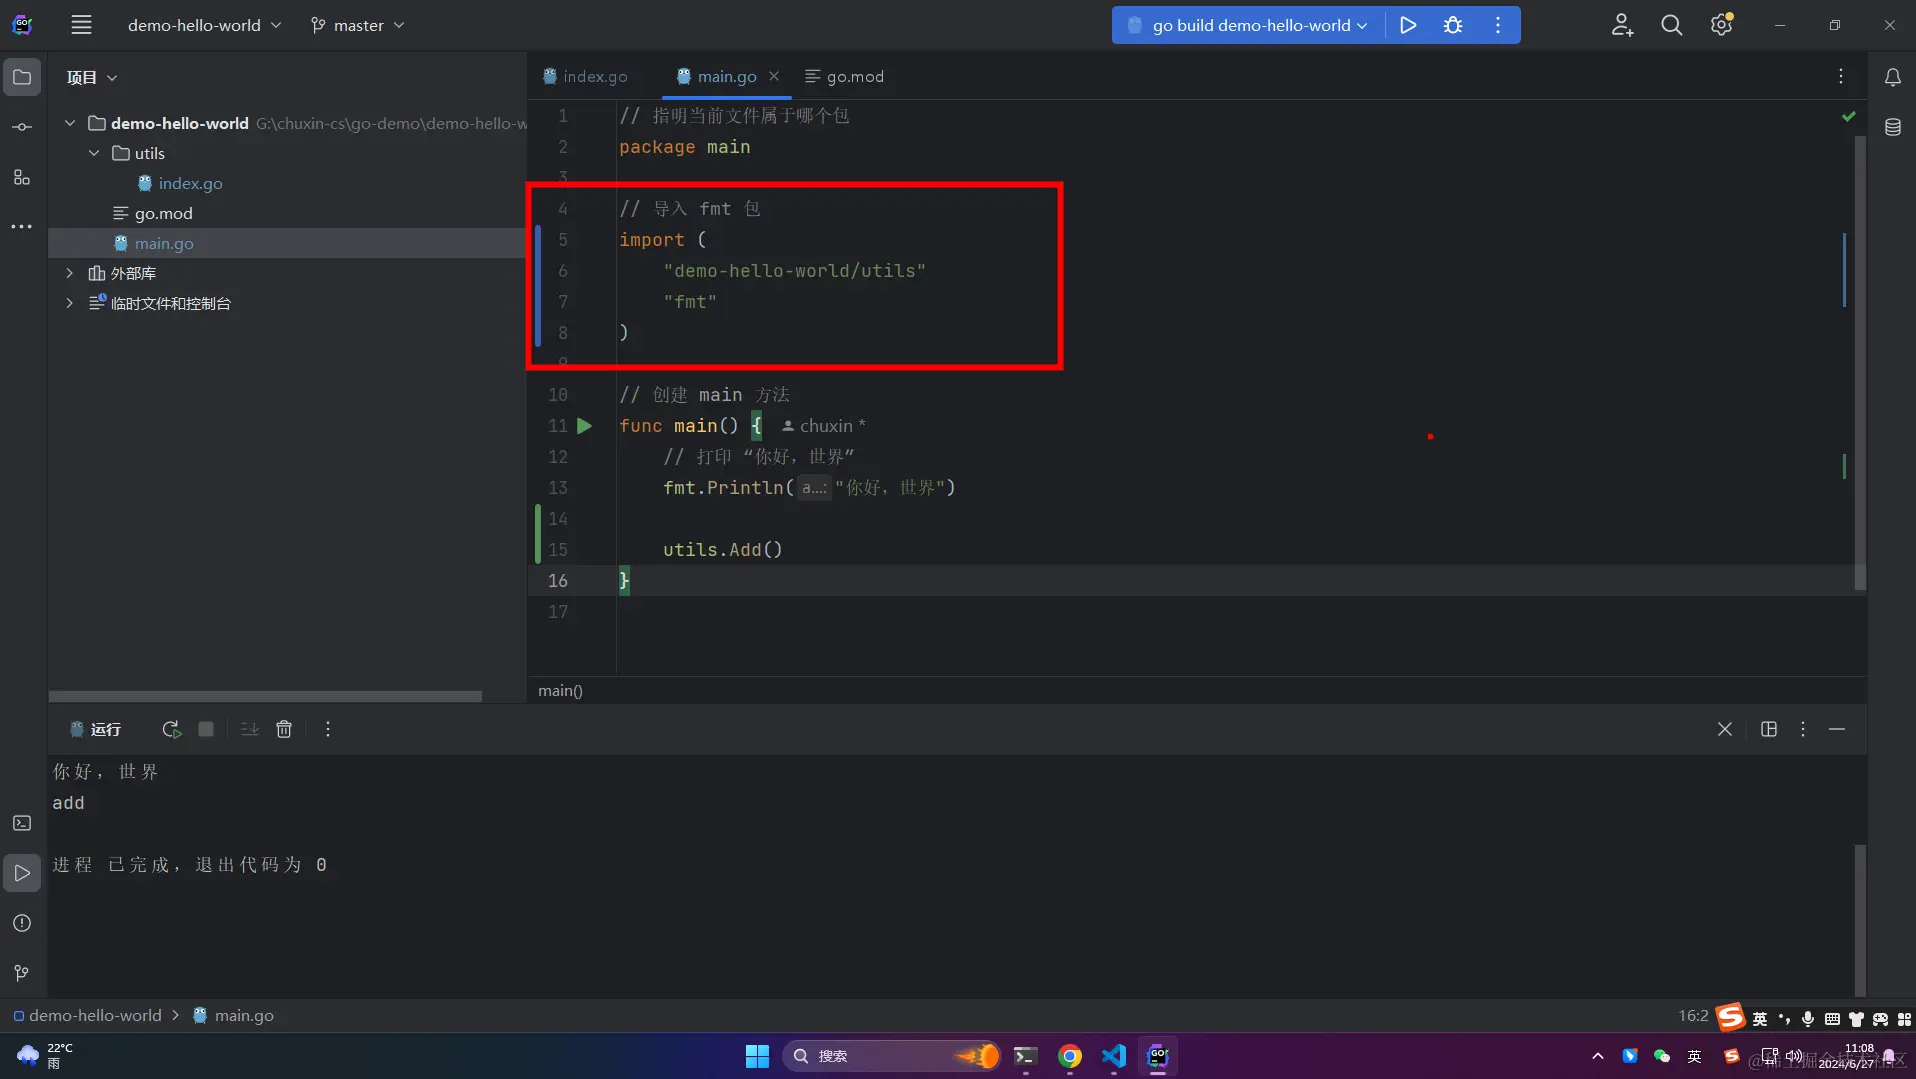Click the editor vertical scrollbar
Screen dimensions: 1916x1079
[x=1860, y=362]
